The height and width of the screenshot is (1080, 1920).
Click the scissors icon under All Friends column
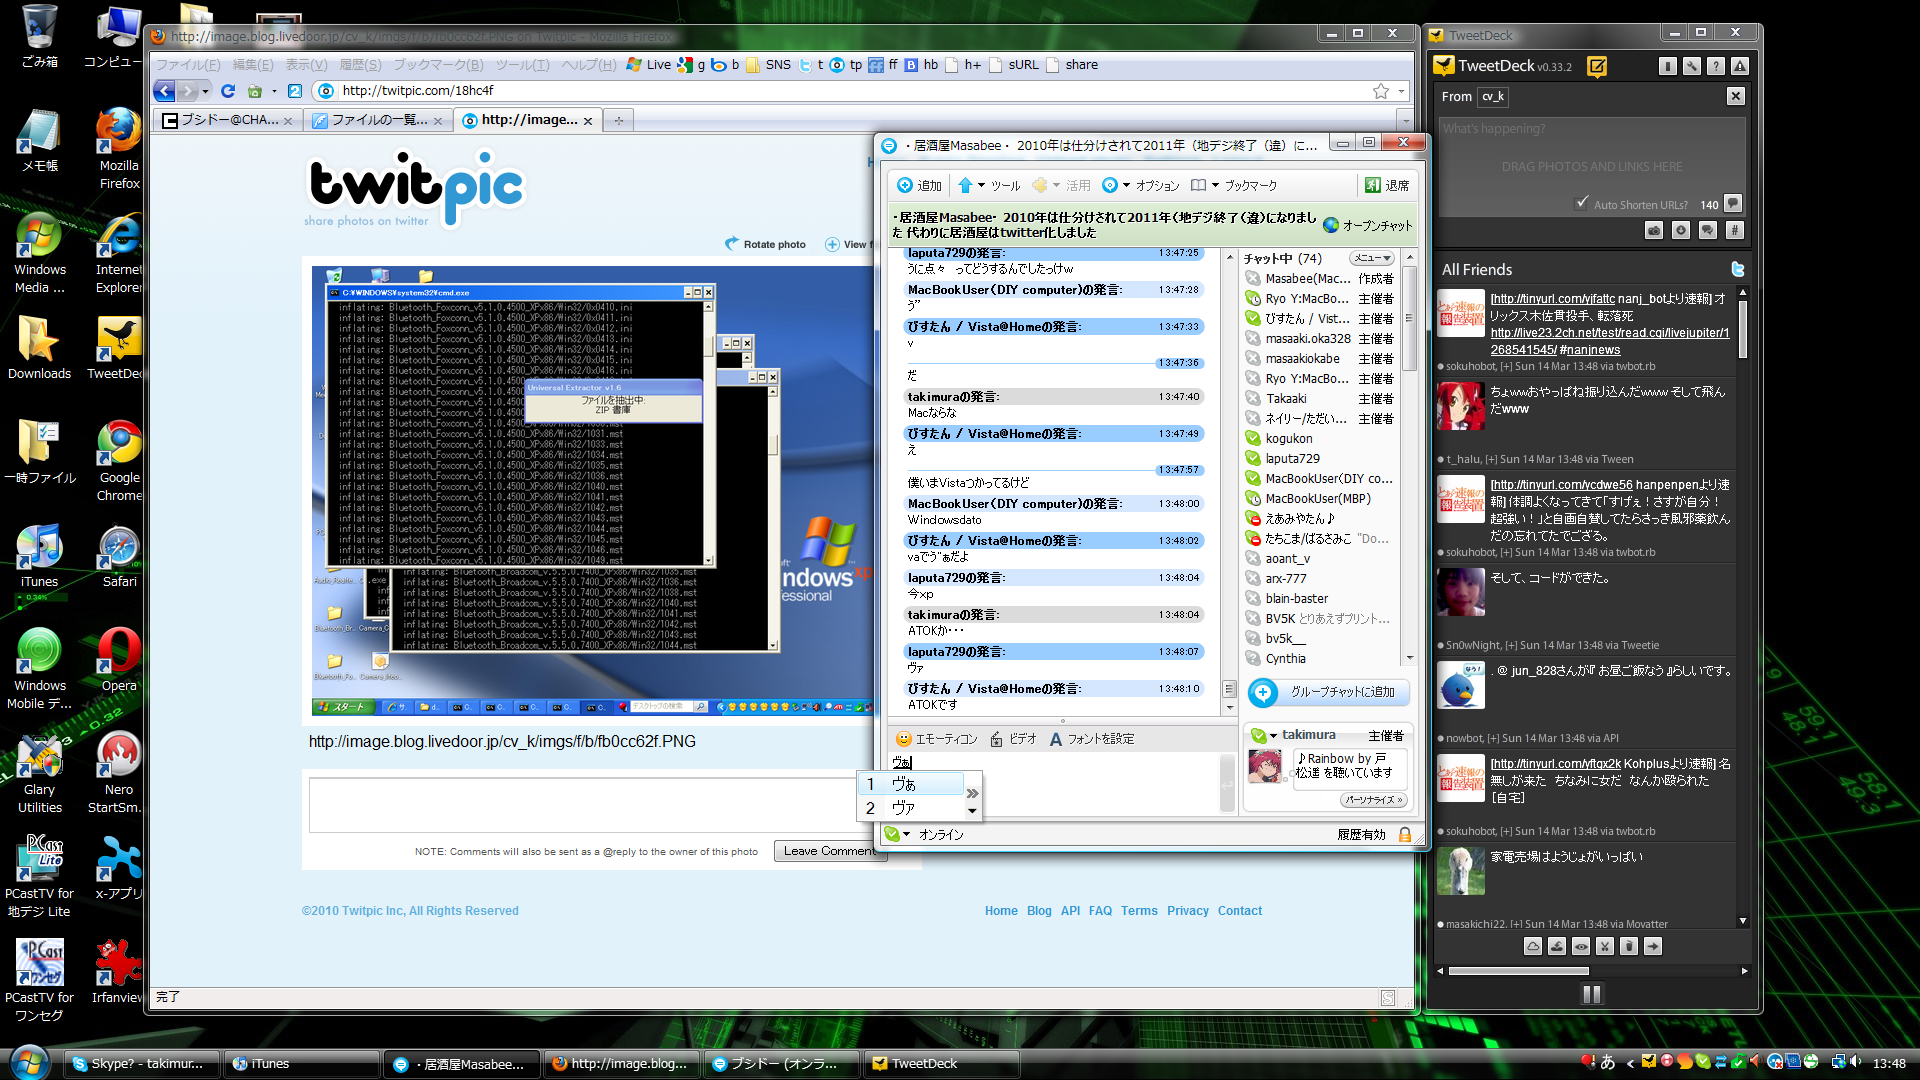[x=1605, y=946]
